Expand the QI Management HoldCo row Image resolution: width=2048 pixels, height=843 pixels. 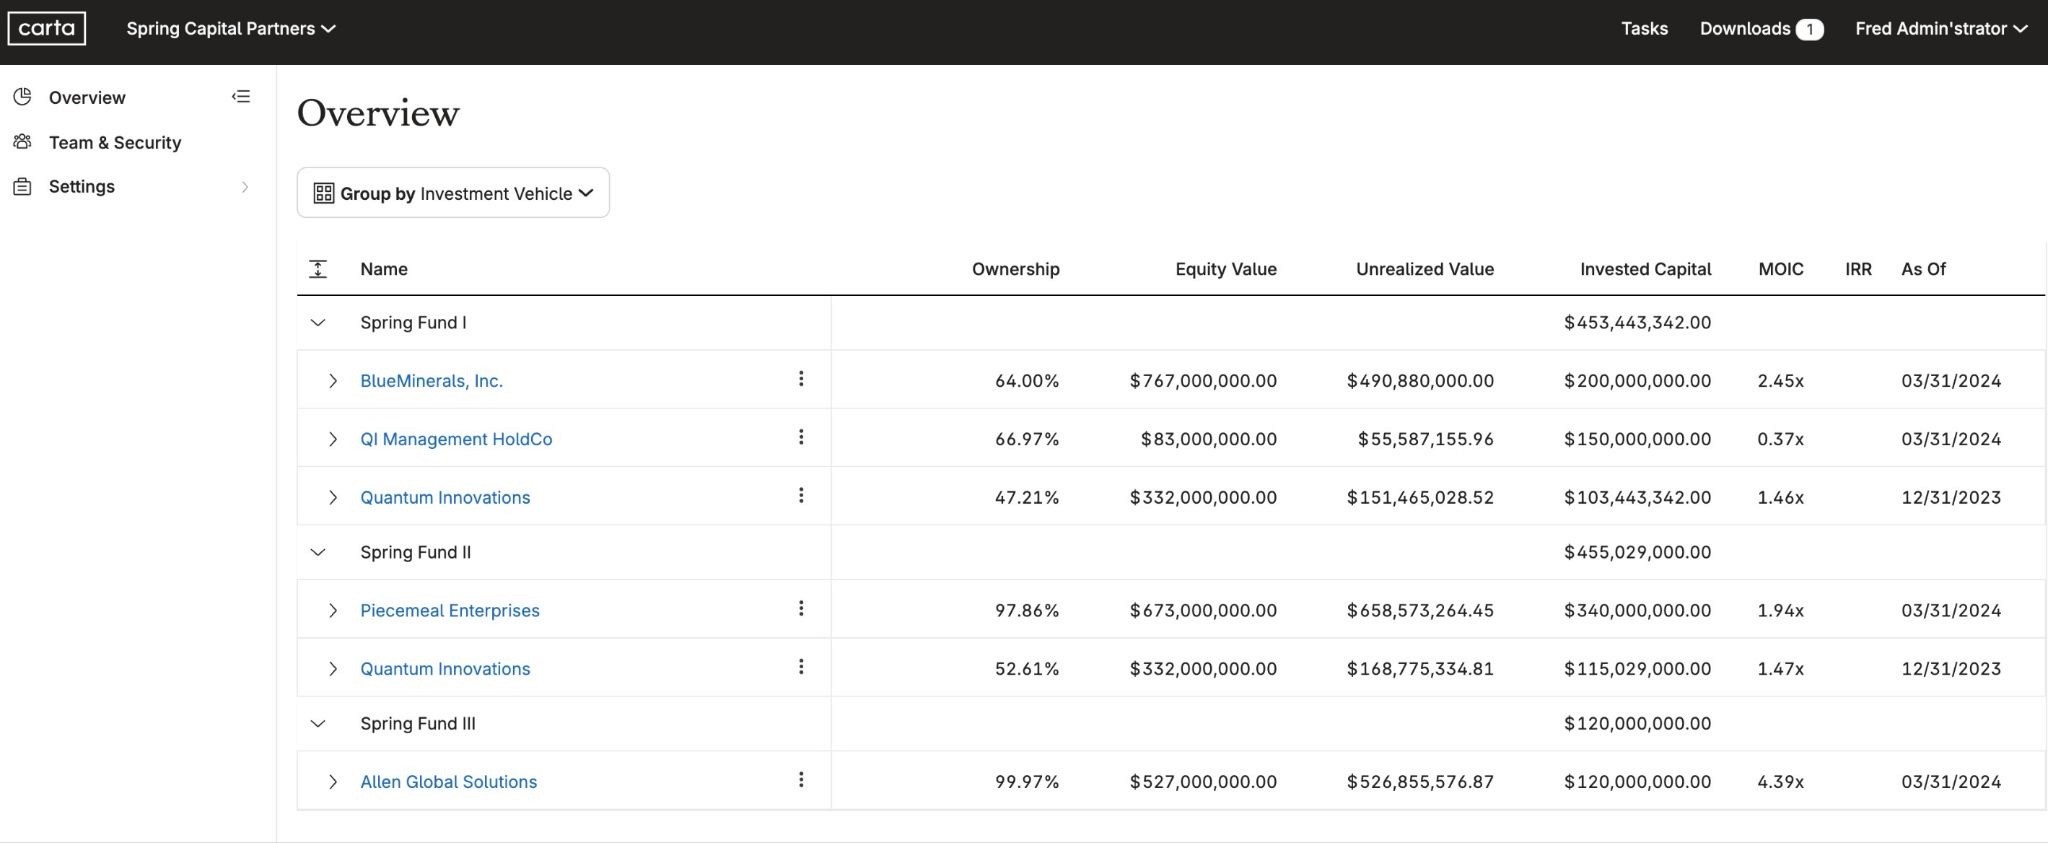(333, 439)
